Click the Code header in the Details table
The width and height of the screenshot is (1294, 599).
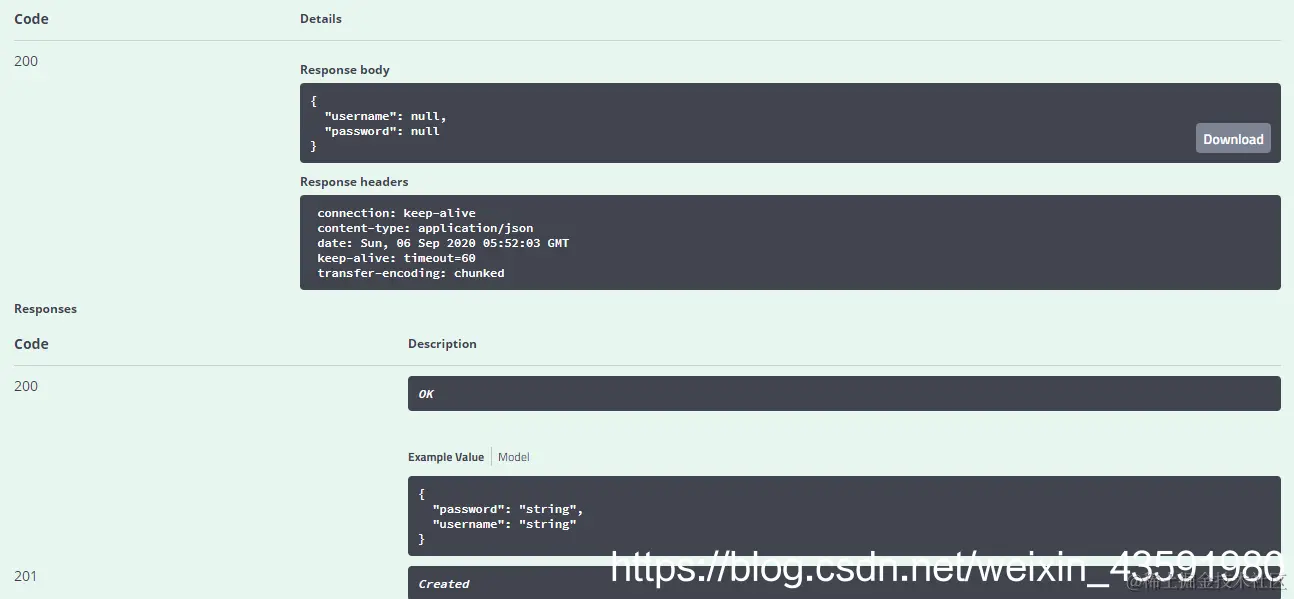pyautogui.click(x=31, y=19)
